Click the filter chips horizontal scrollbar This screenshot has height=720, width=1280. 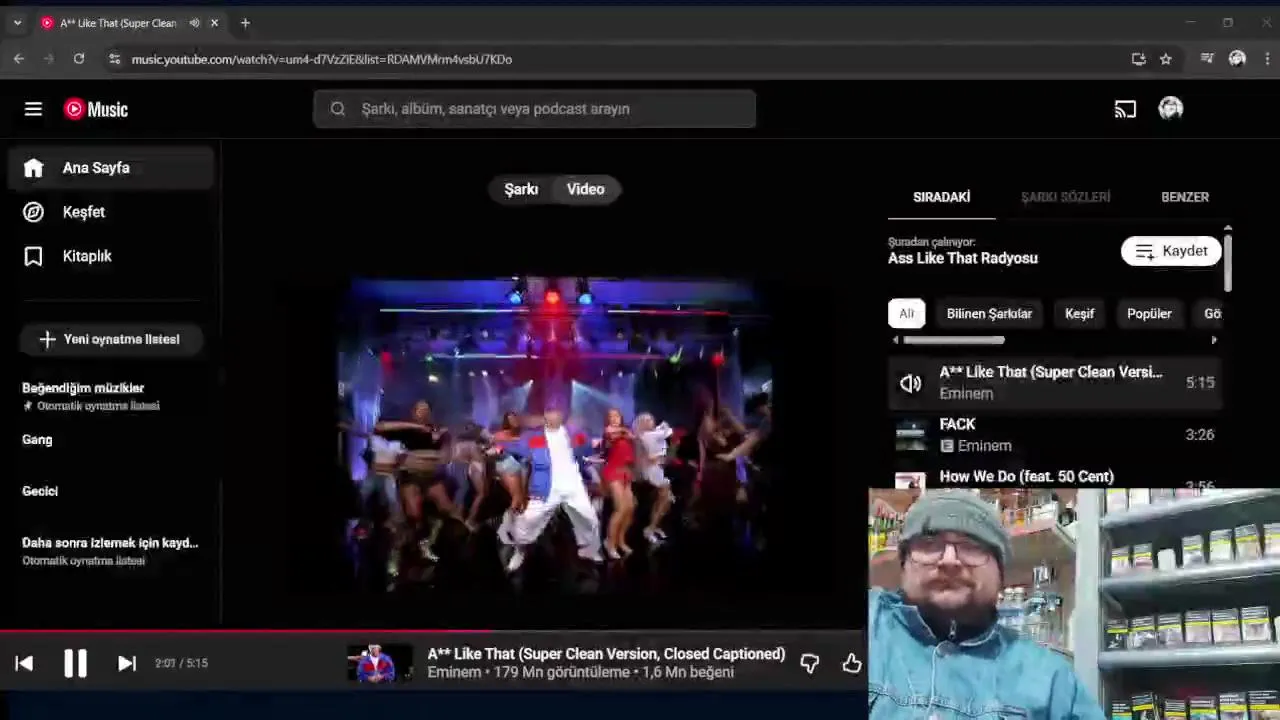pyautogui.click(x=954, y=340)
